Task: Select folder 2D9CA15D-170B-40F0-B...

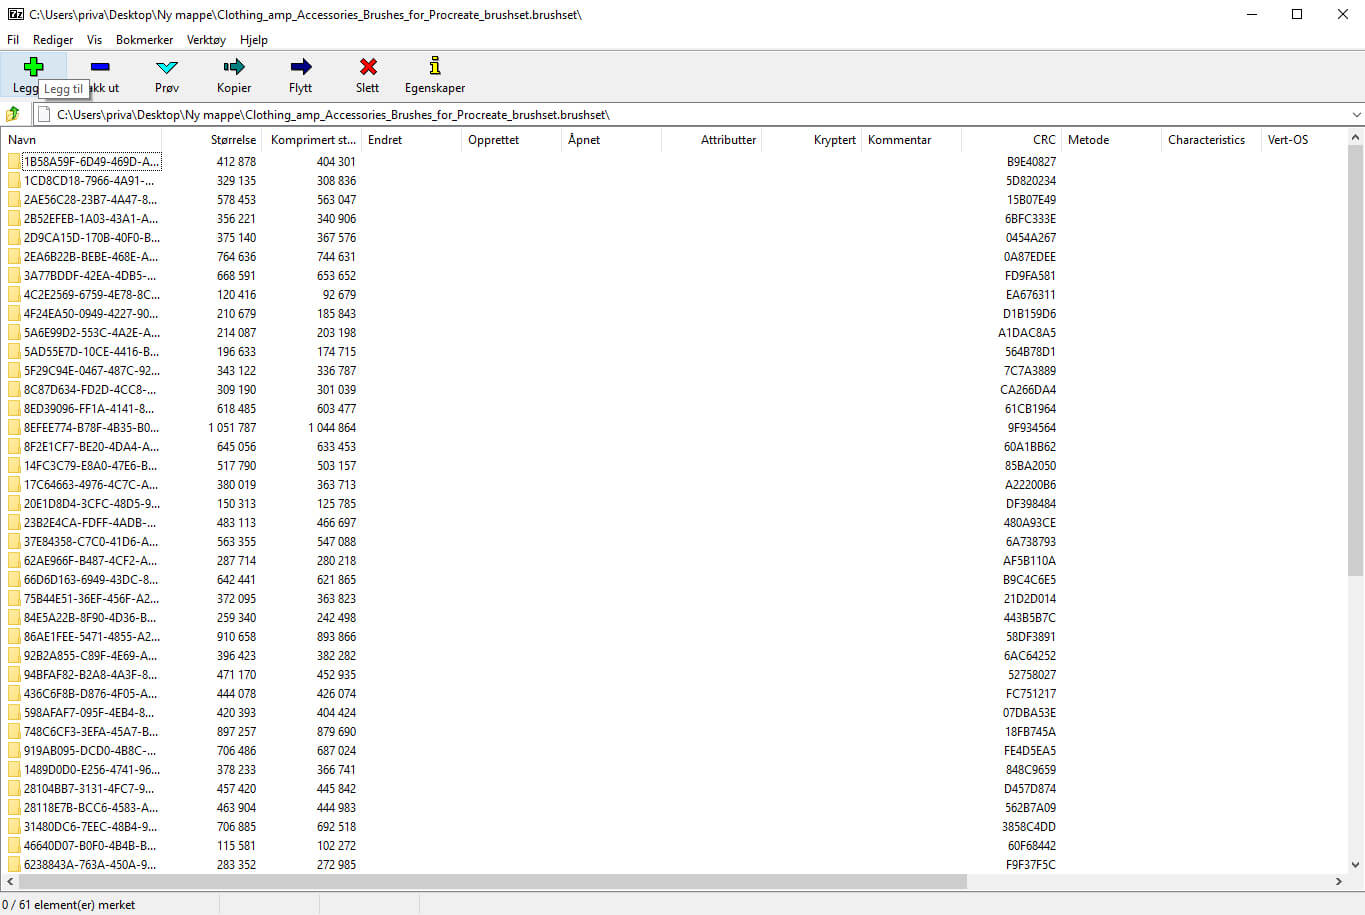Action: (91, 238)
